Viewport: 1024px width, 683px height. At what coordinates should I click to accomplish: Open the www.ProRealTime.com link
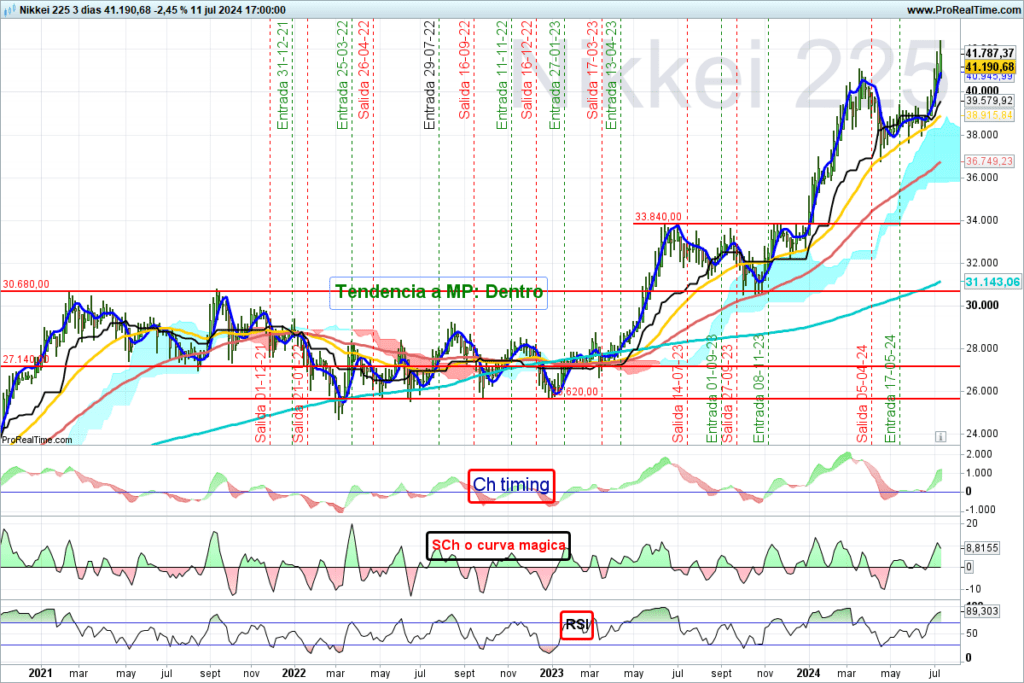964,10
